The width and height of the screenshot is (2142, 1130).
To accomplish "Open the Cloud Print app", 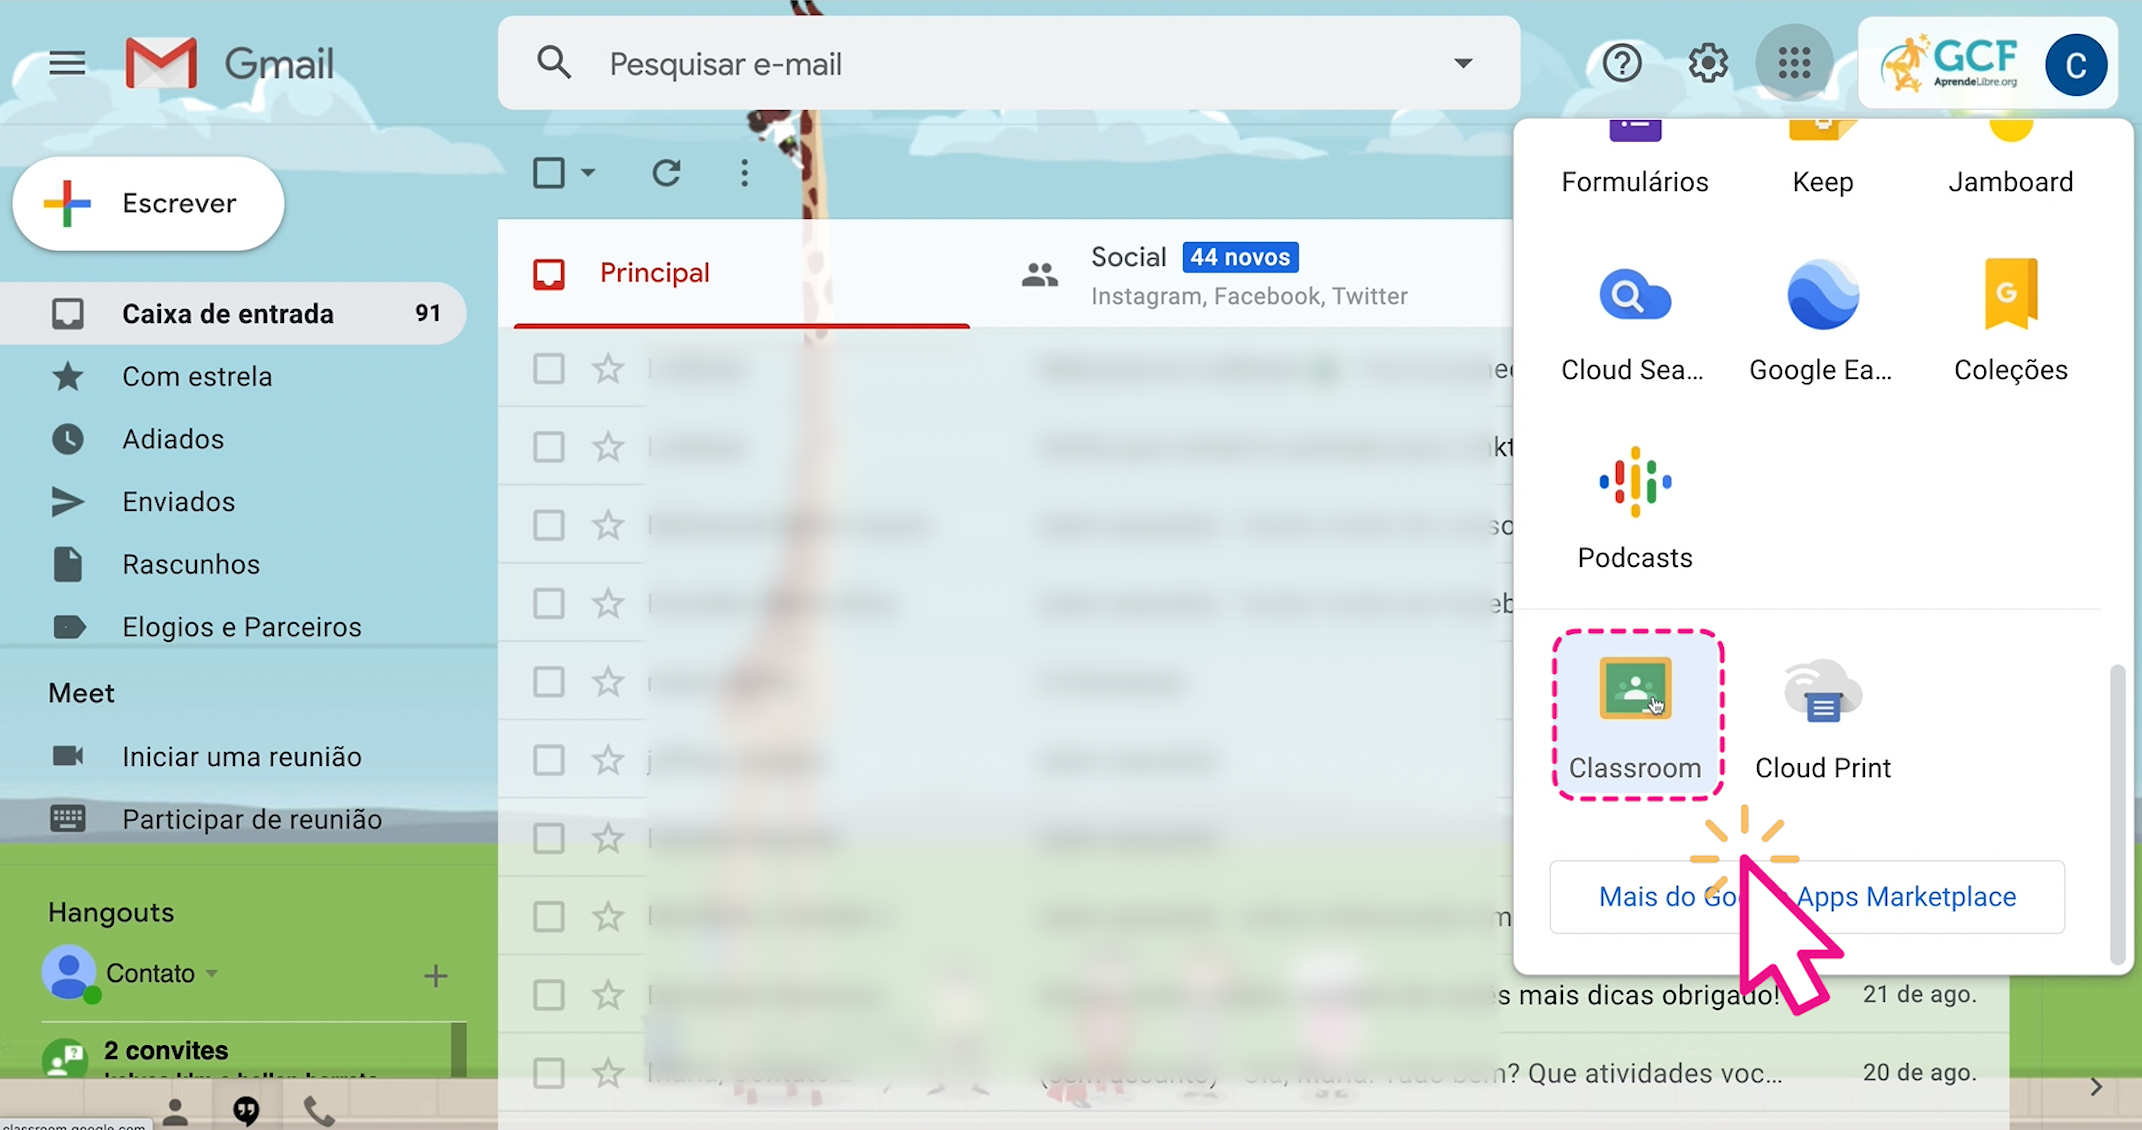I will pos(1823,716).
